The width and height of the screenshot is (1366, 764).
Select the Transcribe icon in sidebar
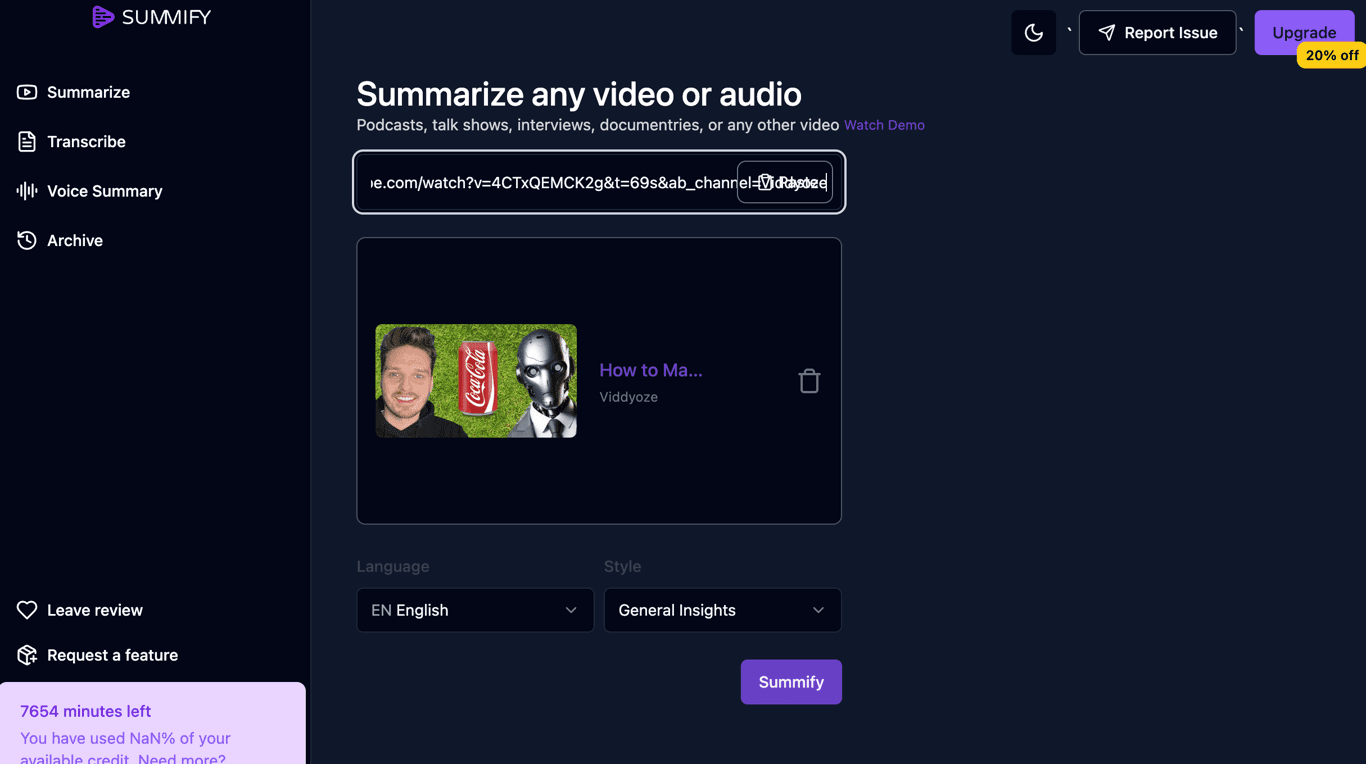pyautogui.click(x=26, y=141)
